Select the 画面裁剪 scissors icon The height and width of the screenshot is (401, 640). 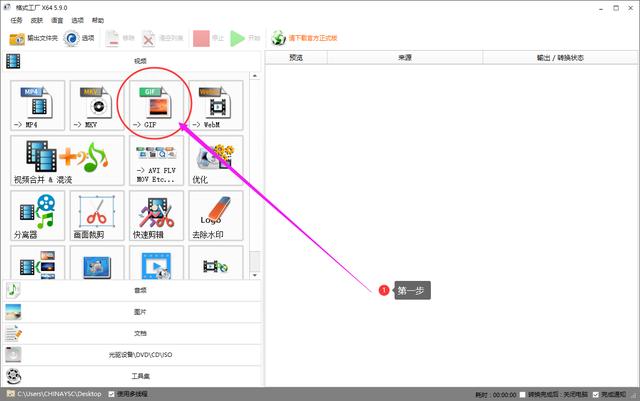(x=97, y=215)
